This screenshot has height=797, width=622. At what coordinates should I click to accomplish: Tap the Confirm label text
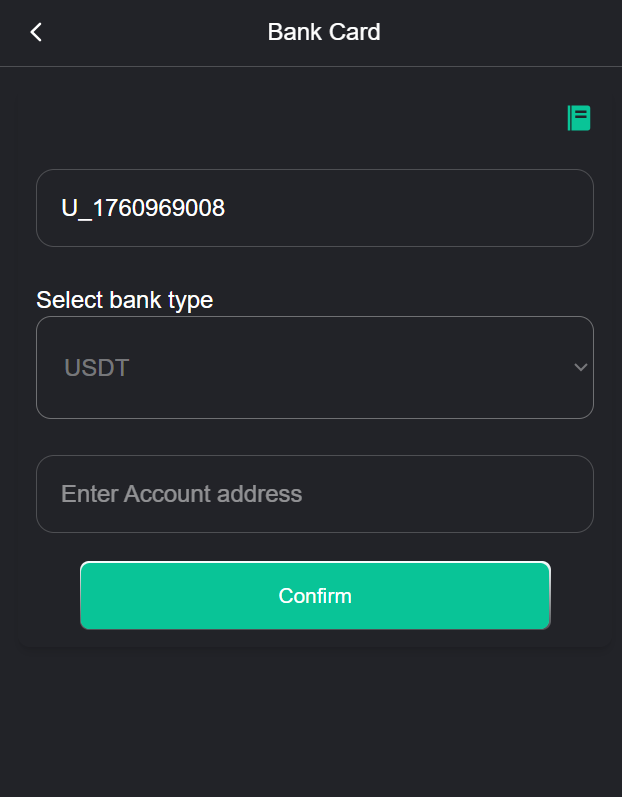[x=315, y=596]
